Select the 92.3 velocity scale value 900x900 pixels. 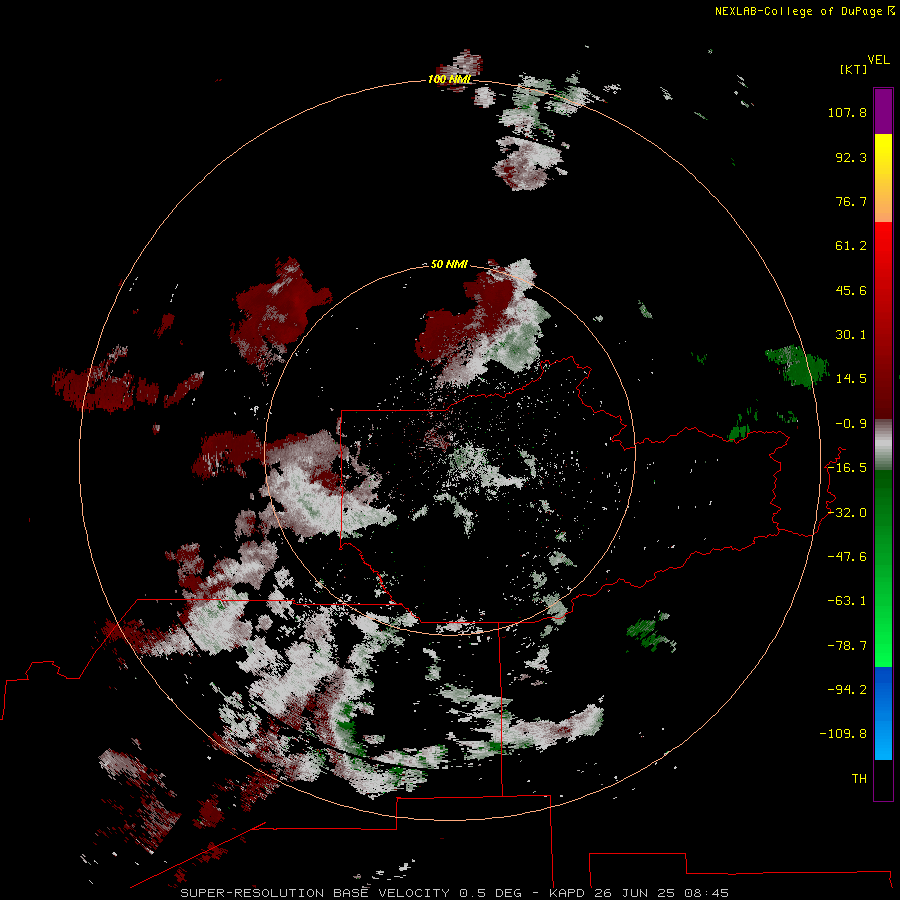tap(851, 157)
